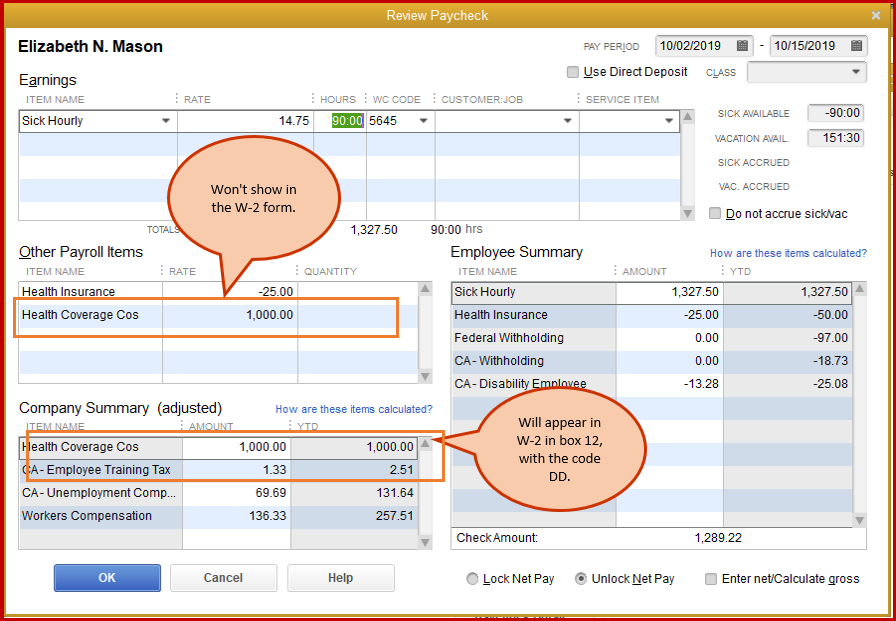Click the Vacation Avail. field 151:30
This screenshot has height=621, width=896.
[x=835, y=138]
